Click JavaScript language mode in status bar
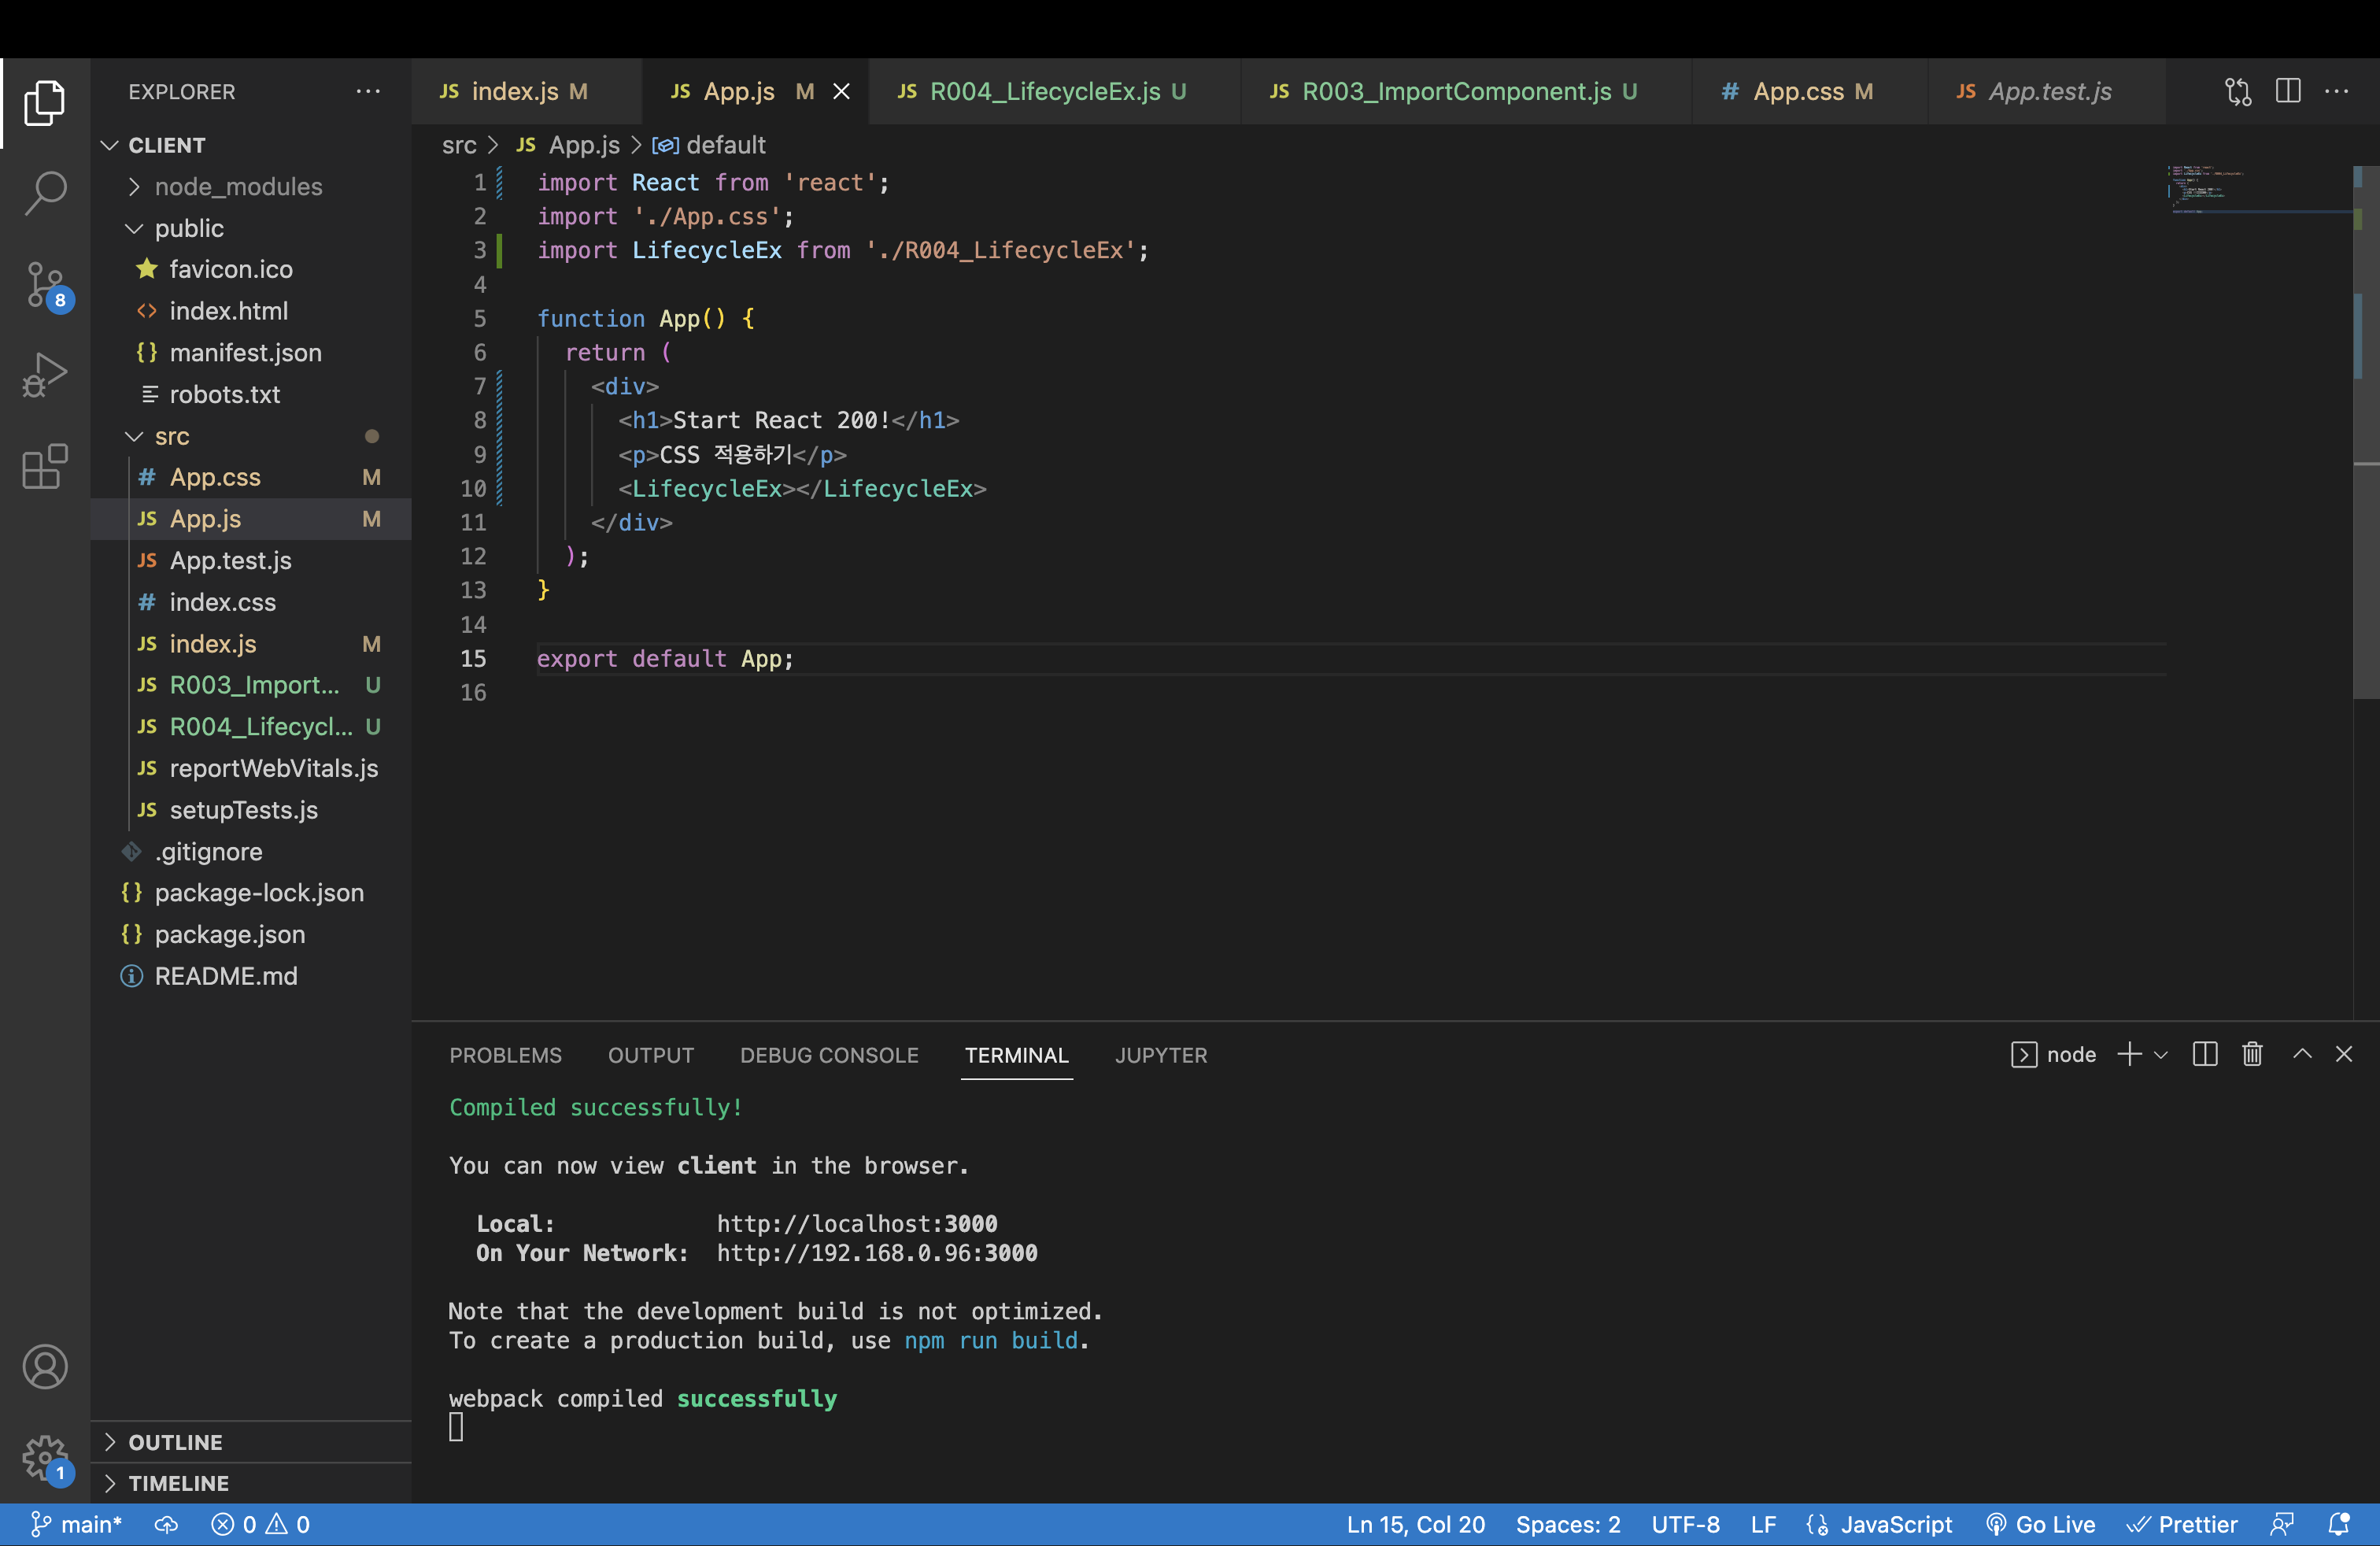The height and width of the screenshot is (1546, 2380). pos(1895,1524)
